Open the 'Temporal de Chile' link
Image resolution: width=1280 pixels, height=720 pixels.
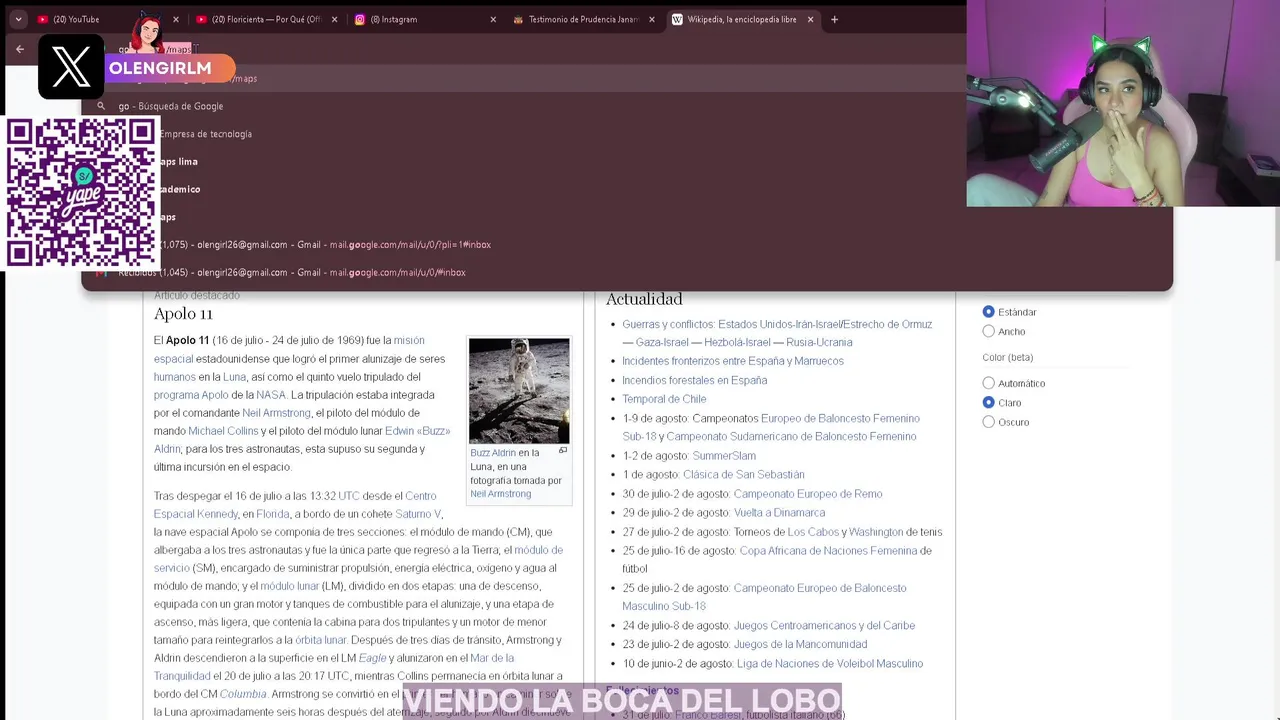coord(664,399)
